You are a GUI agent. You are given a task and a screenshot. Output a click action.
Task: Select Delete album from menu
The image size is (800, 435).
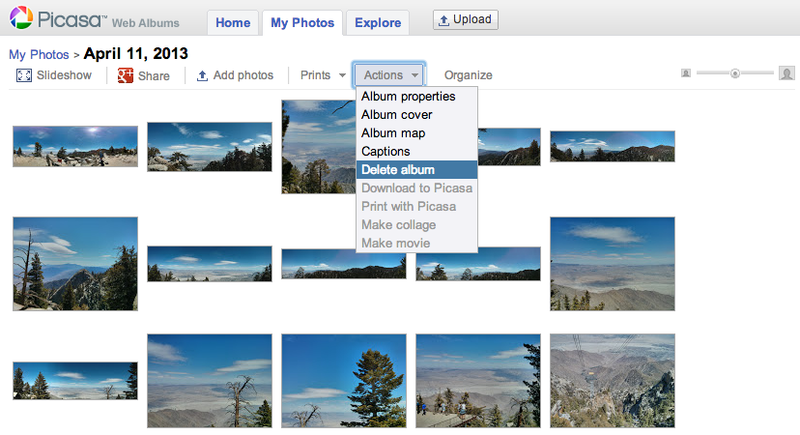(x=398, y=169)
